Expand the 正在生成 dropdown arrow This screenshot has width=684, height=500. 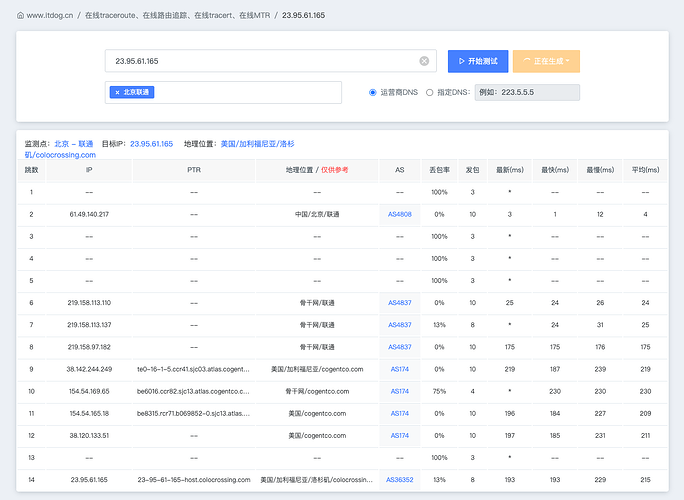pyautogui.click(x=568, y=61)
